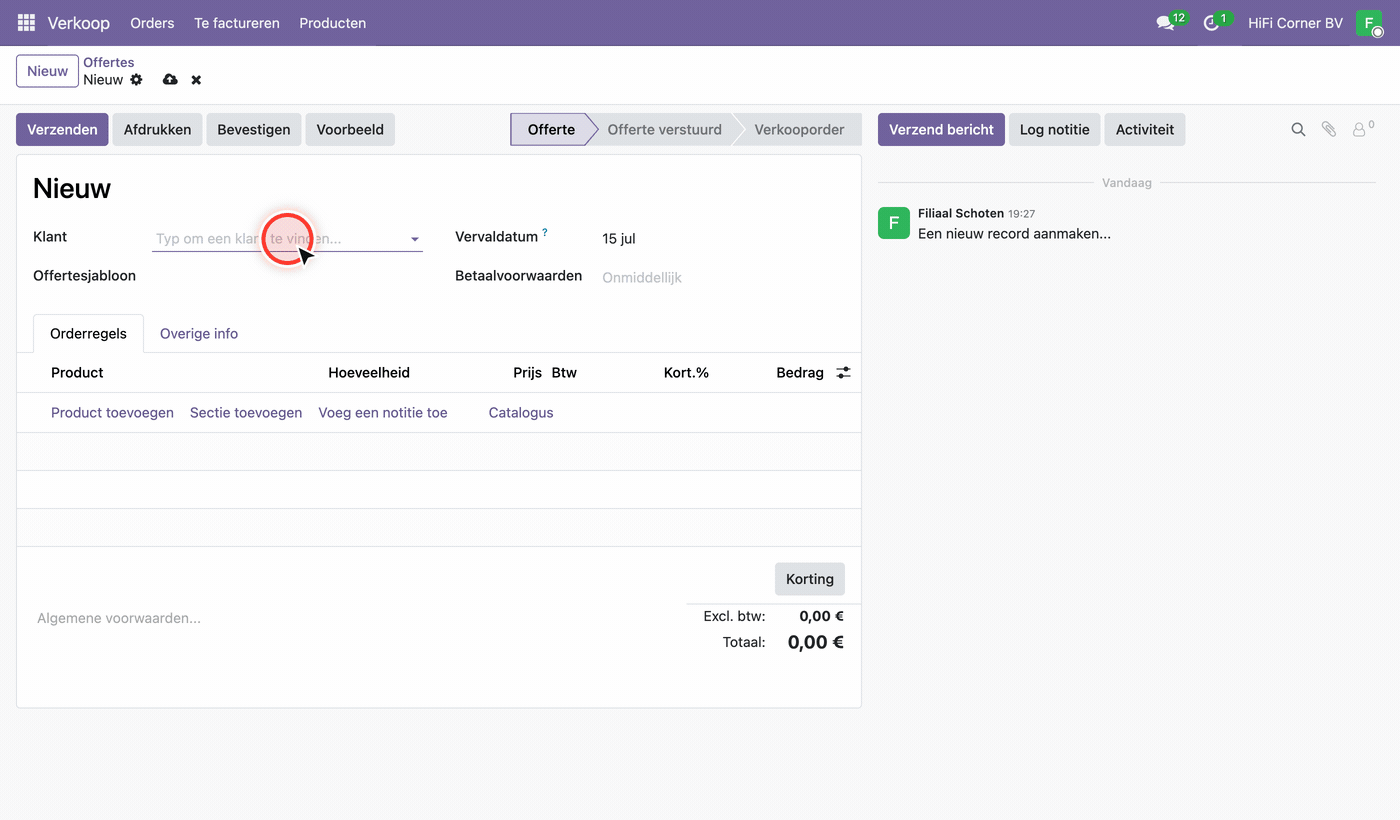Screen dimensions: 1400x820
Task: Click Sectie toevoegen link
Action: point(246,412)
